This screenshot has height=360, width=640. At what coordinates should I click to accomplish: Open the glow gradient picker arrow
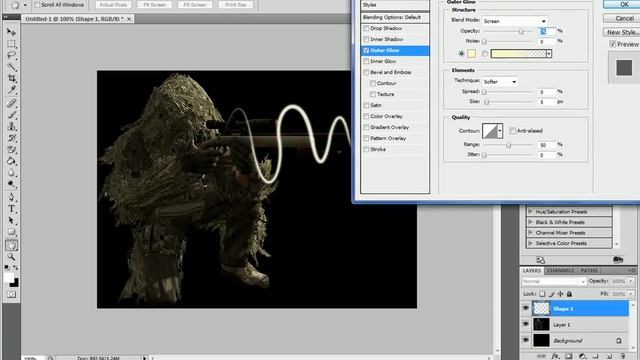tap(549, 53)
